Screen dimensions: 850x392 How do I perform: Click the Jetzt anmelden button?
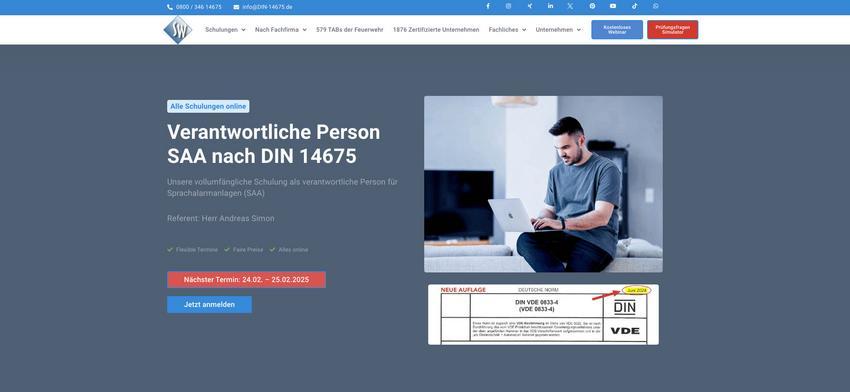(209, 305)
